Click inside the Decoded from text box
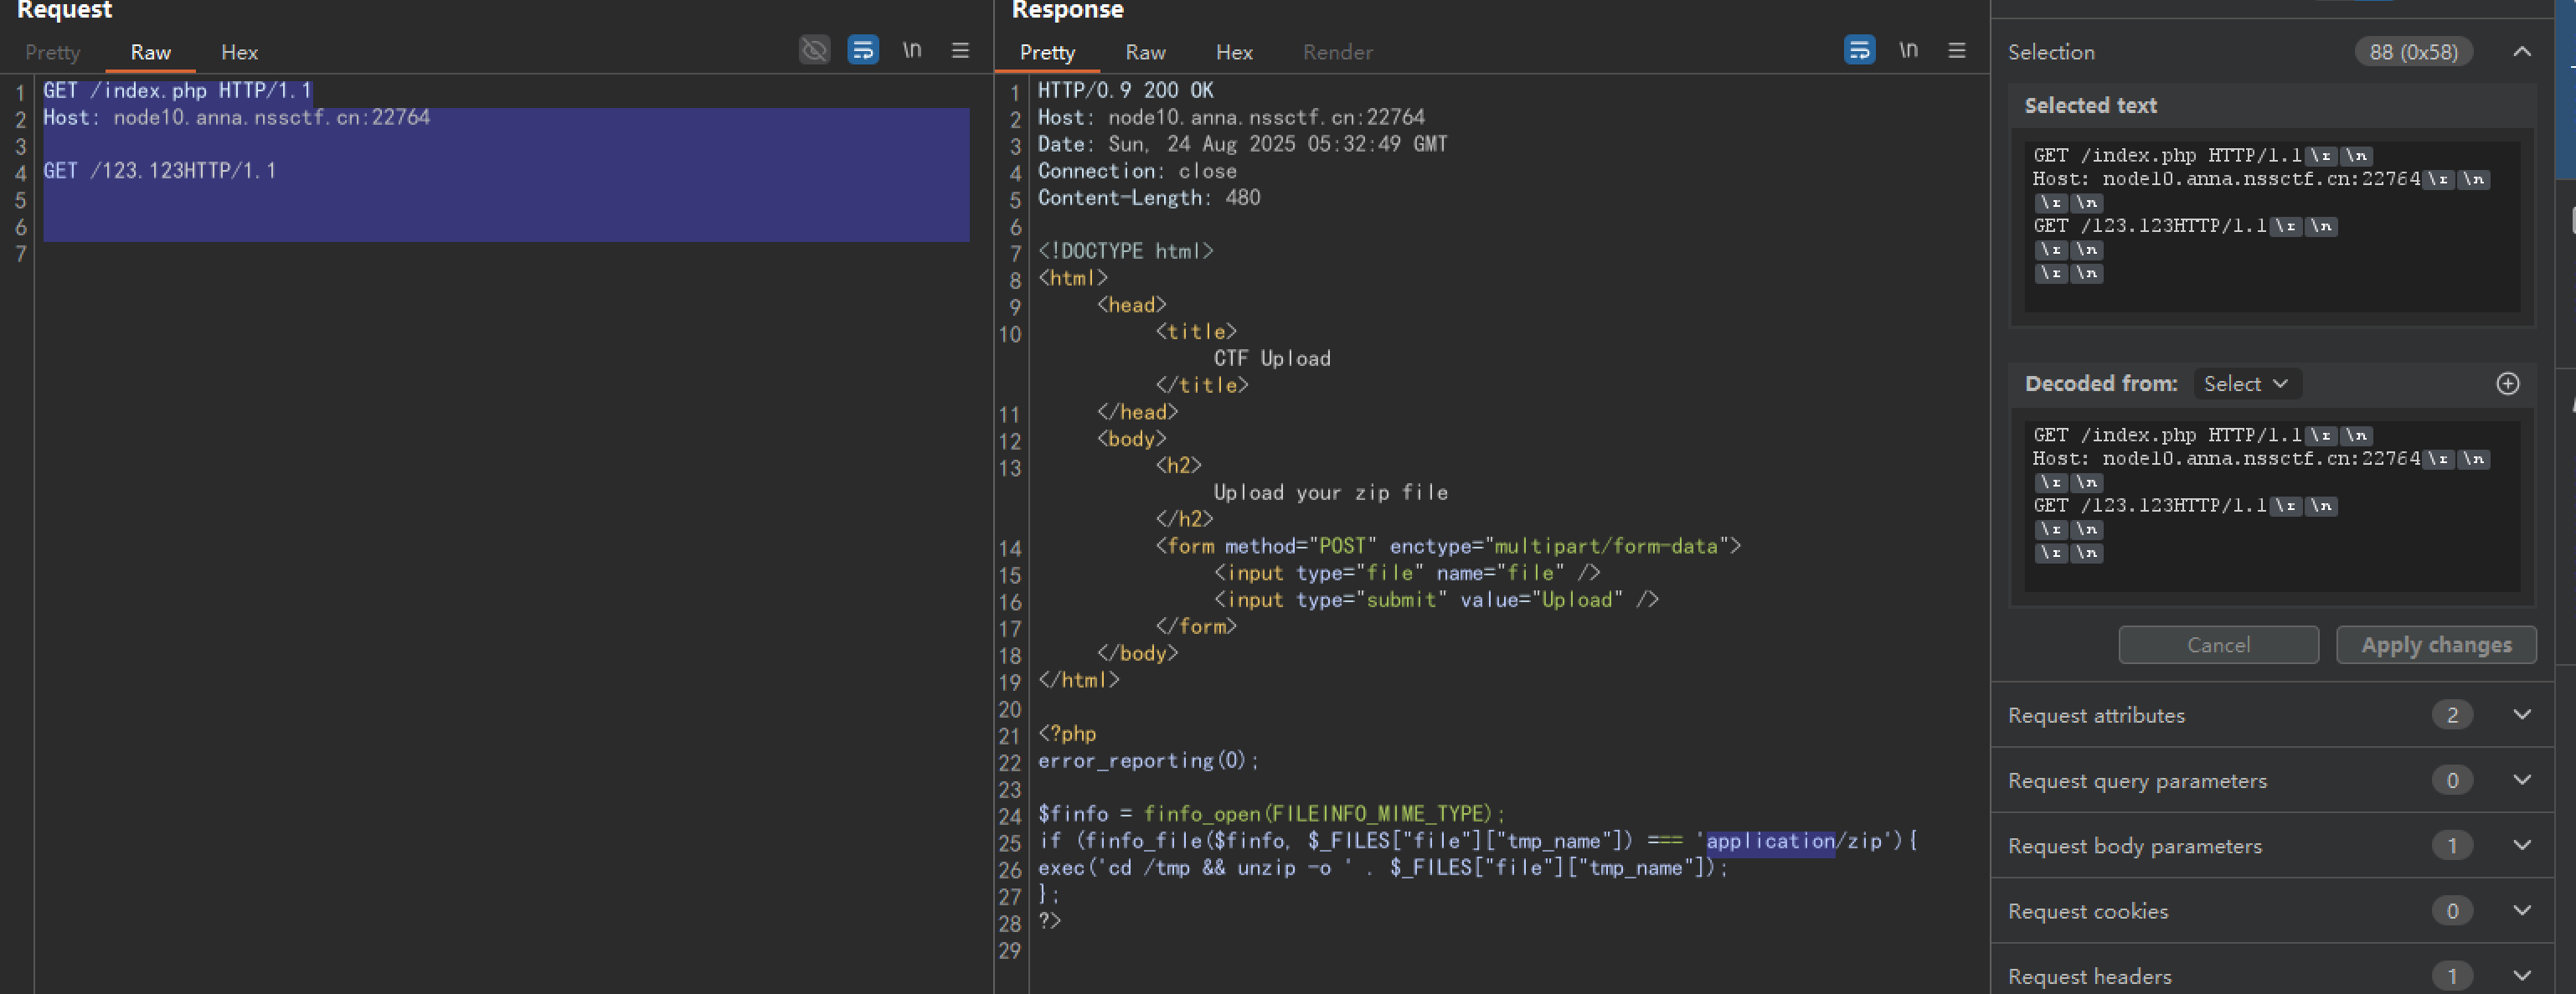Image resolution: width=2576 pixels, height=994 pixels. pos(2272,506)
